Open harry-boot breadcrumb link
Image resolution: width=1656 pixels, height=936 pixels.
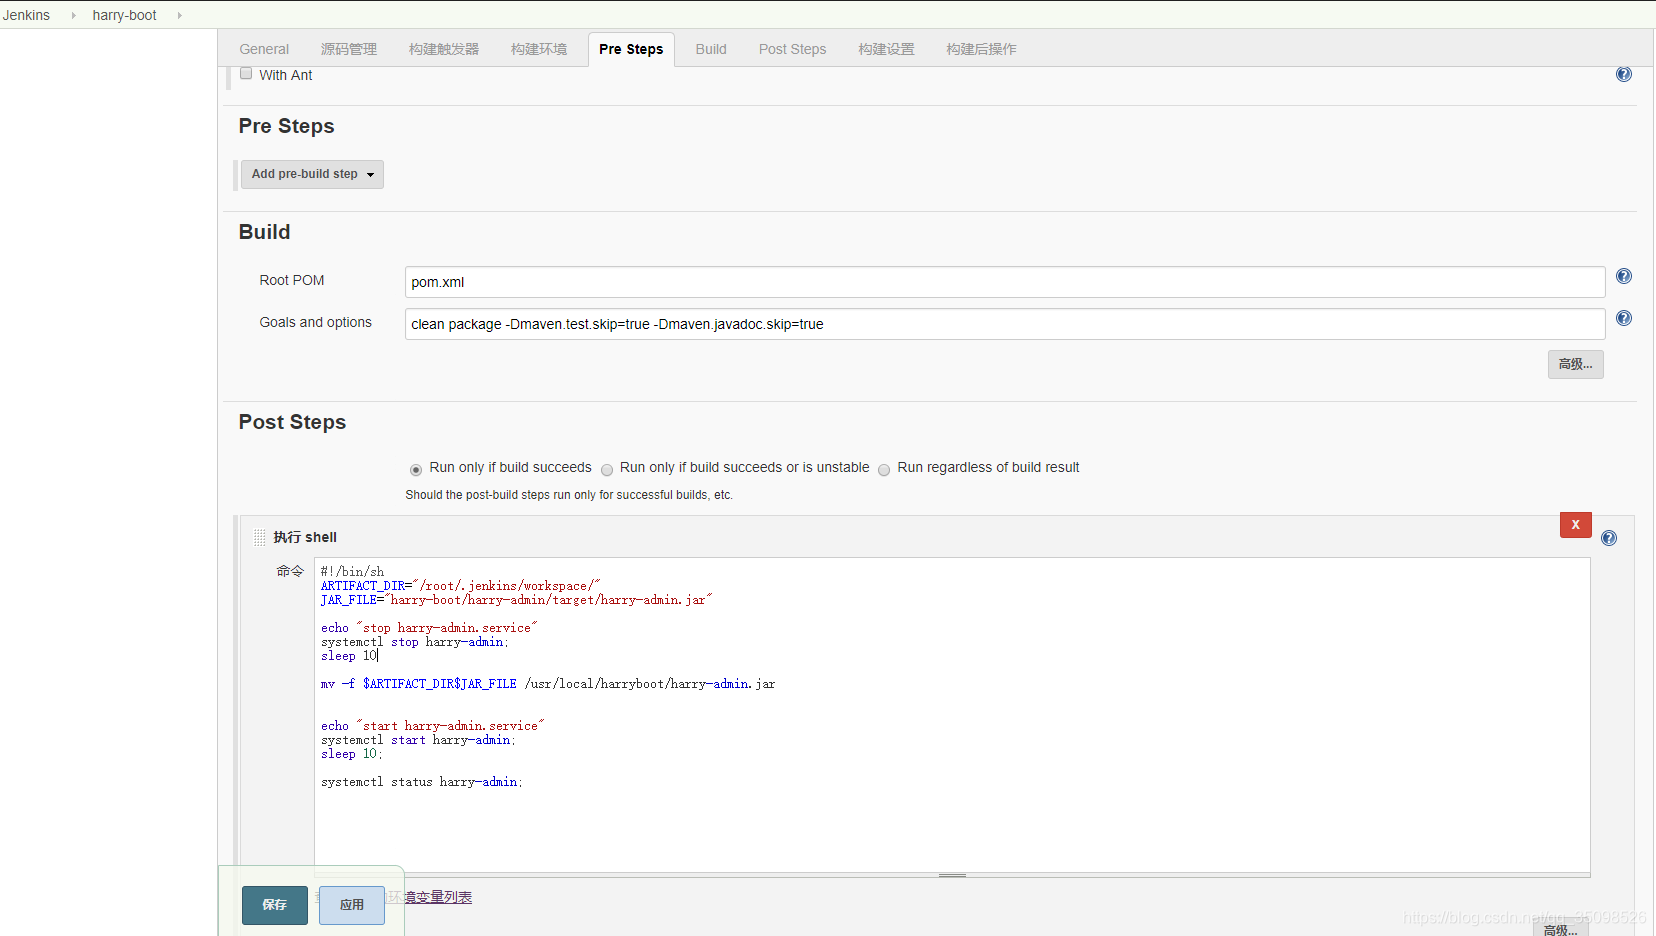click(x=125, y=15)
